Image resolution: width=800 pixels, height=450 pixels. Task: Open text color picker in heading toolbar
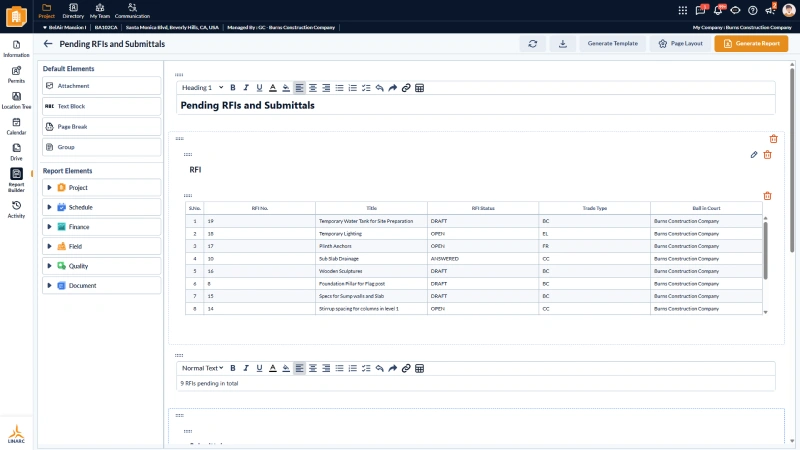[x=272, y=88]
